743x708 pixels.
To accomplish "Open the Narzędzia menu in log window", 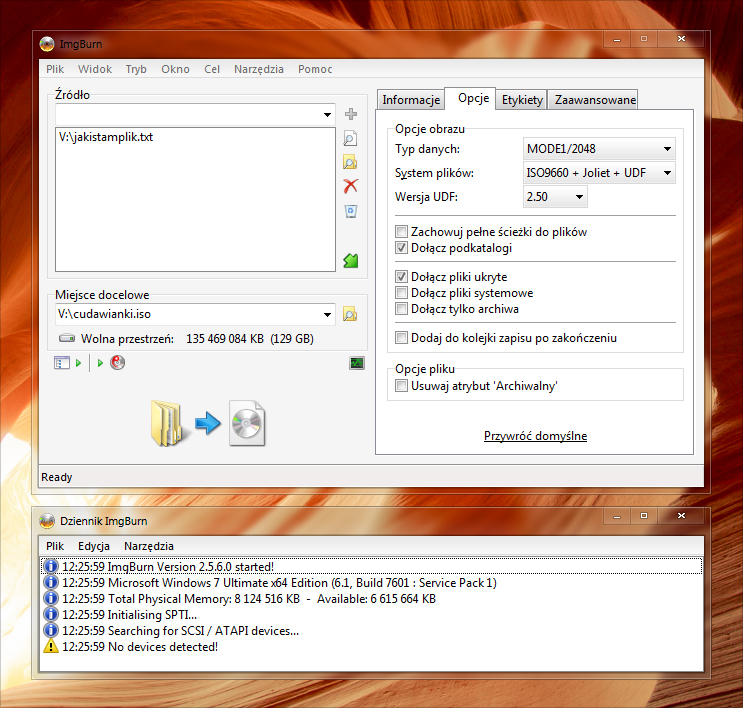I will point(149,546).
